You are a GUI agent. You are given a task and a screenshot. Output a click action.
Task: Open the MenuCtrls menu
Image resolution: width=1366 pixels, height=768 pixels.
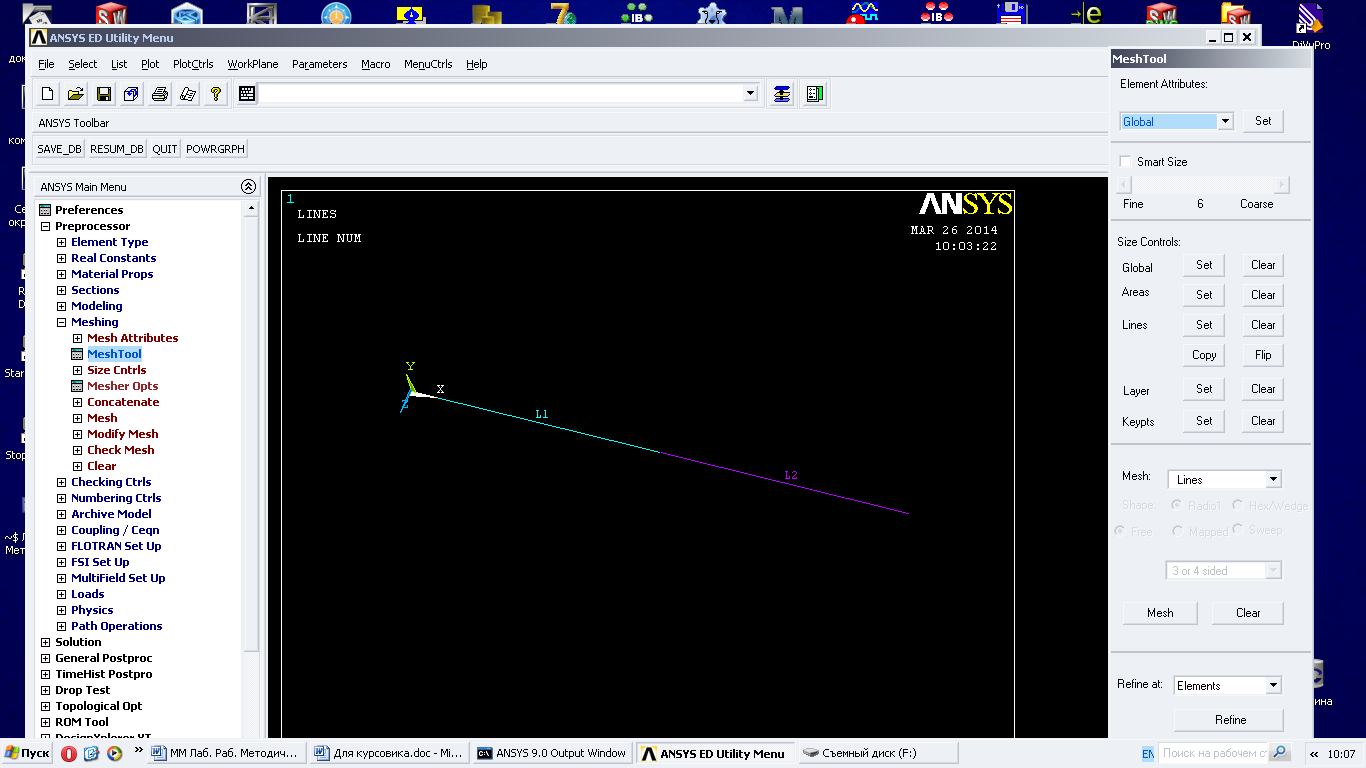pos(428,64)
